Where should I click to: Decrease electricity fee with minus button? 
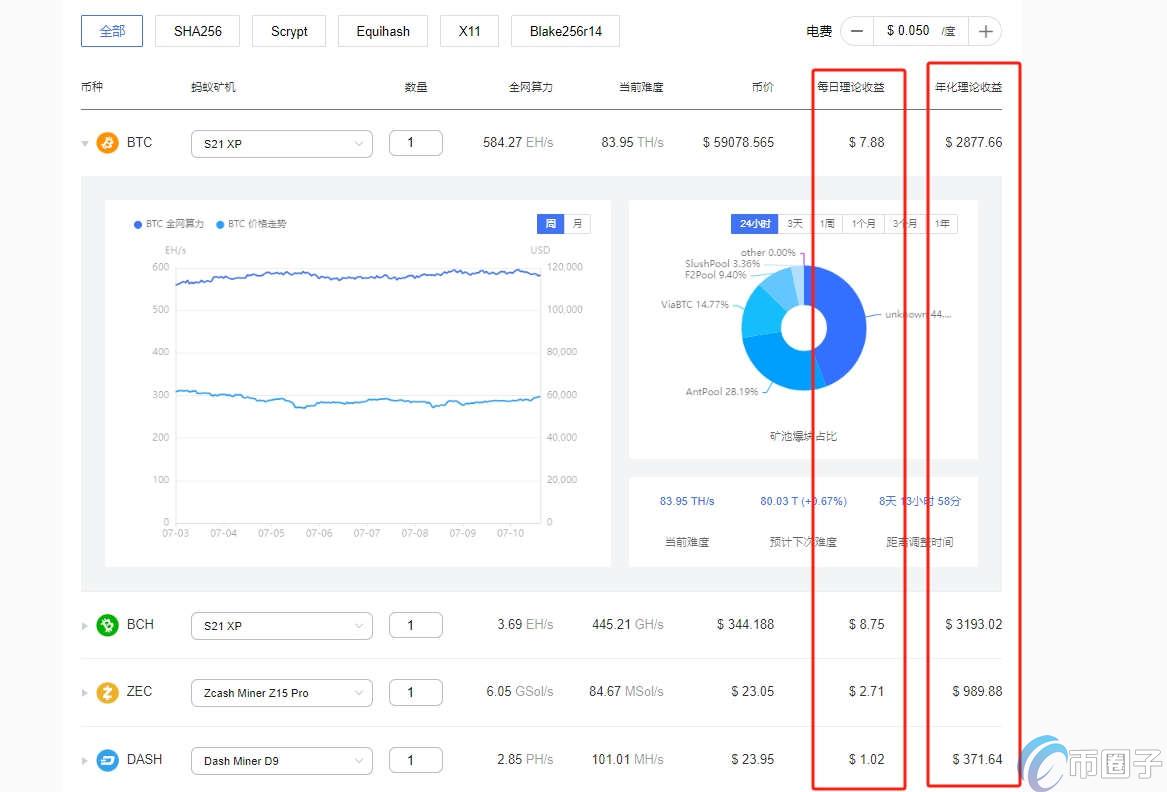pos(857,31)
